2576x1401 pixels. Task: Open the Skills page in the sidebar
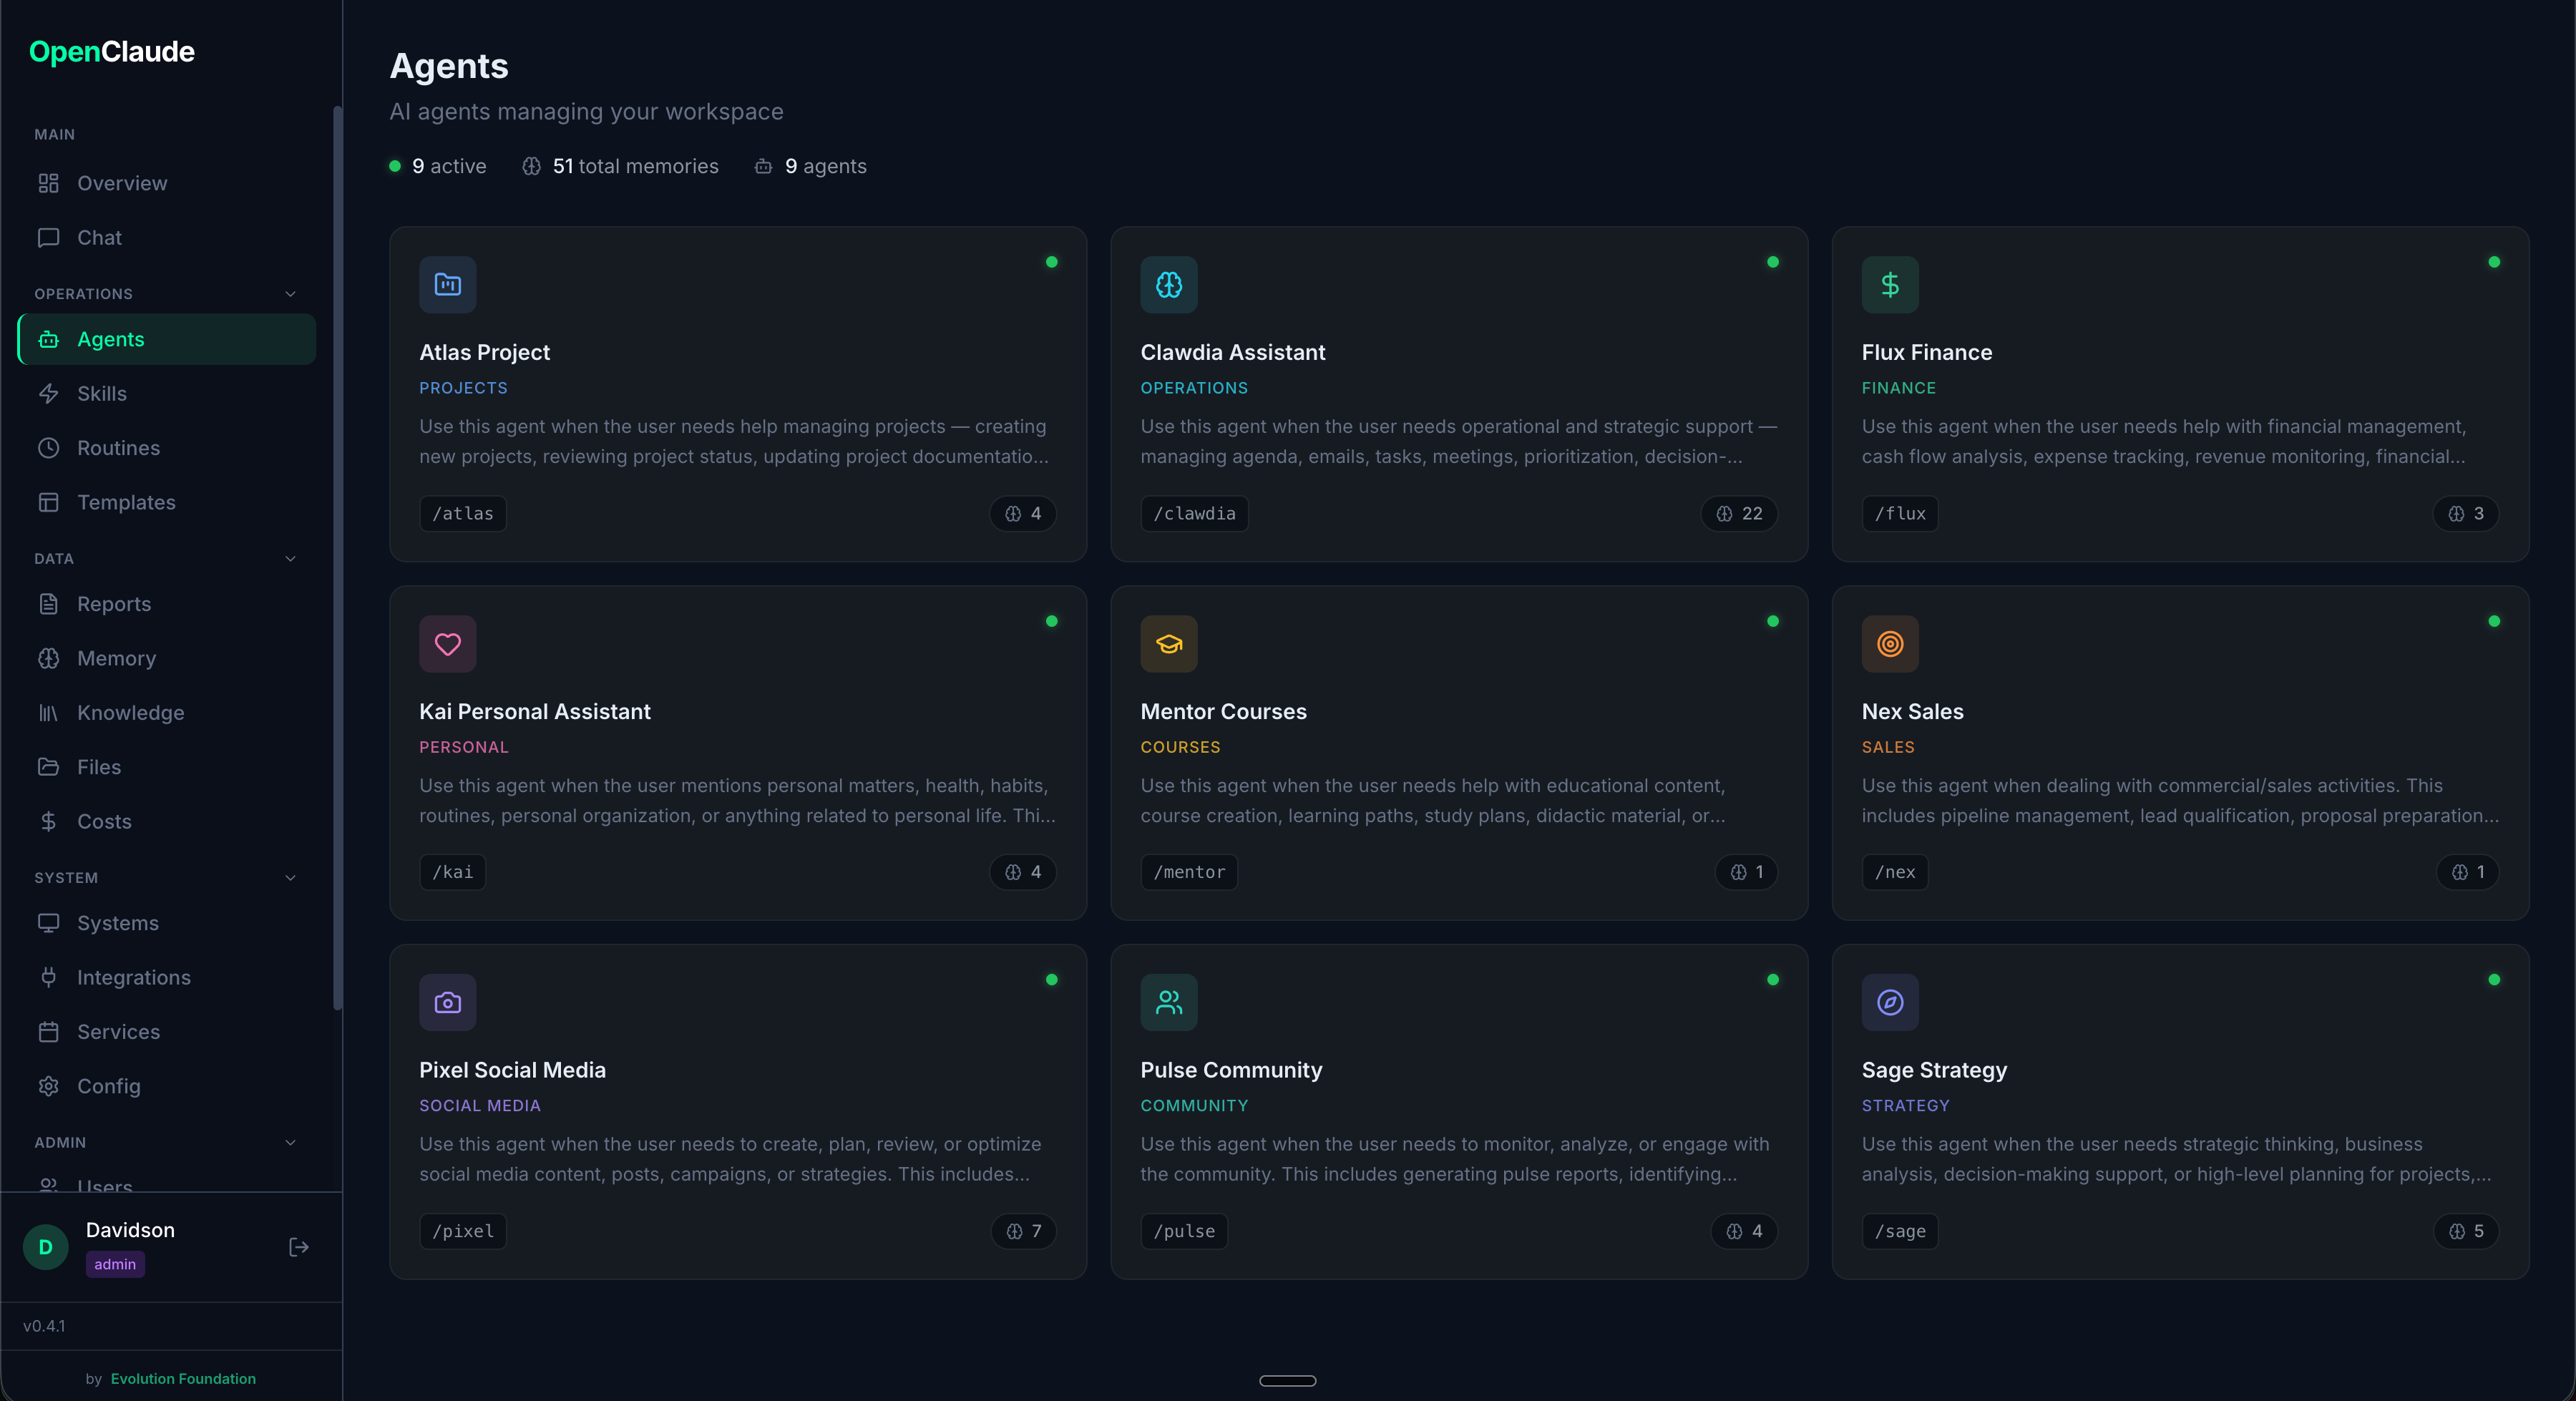[x=102, y=394]
